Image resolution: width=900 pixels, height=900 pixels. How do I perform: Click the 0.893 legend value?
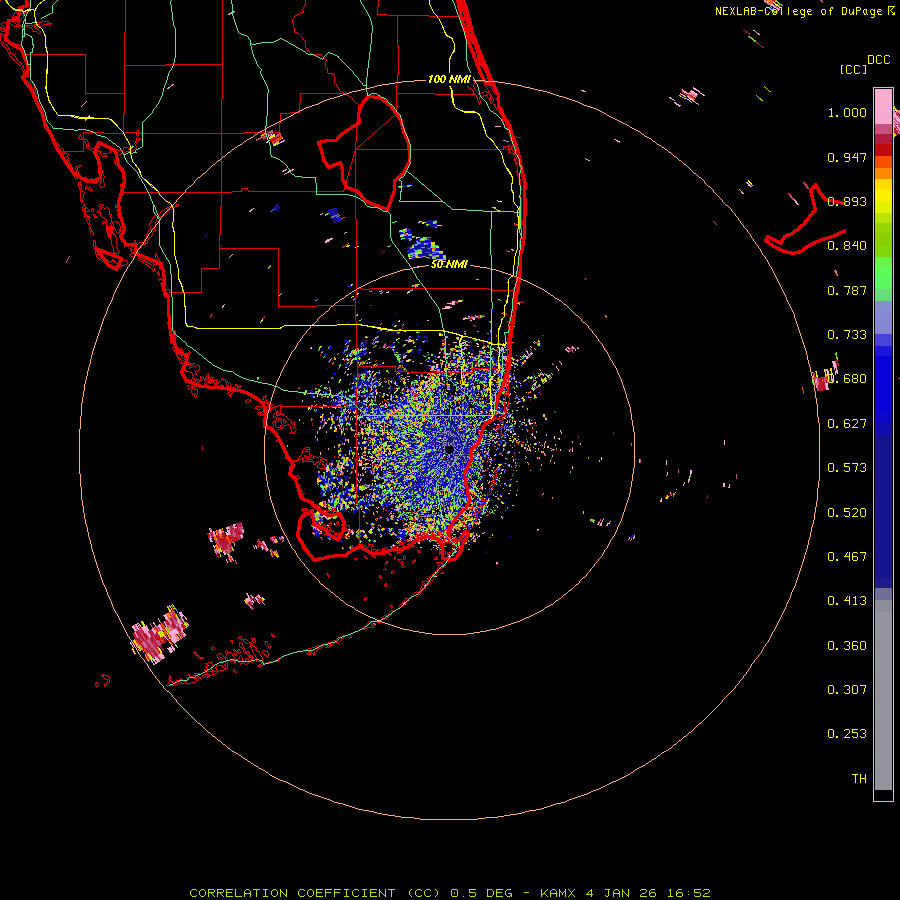click(847, 201)
